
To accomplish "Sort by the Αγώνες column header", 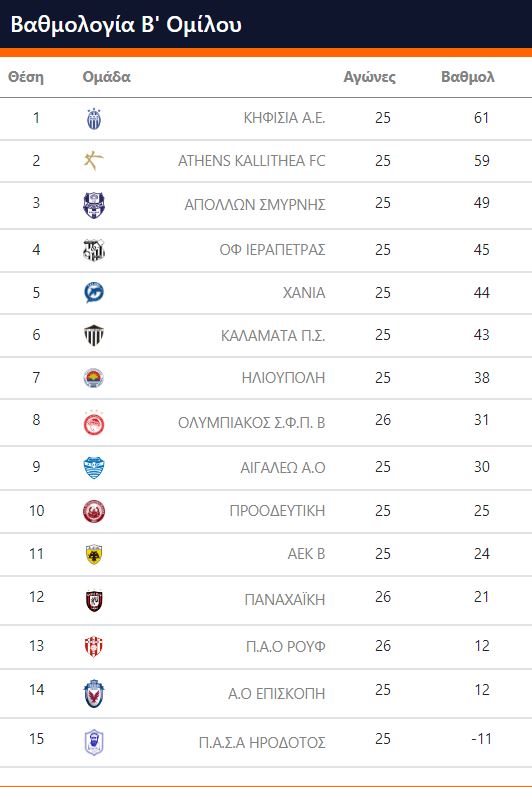I will 369,77.
